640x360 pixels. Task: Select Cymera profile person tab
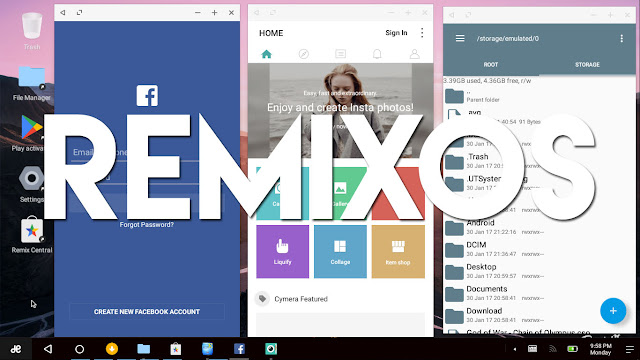point(414,54)
